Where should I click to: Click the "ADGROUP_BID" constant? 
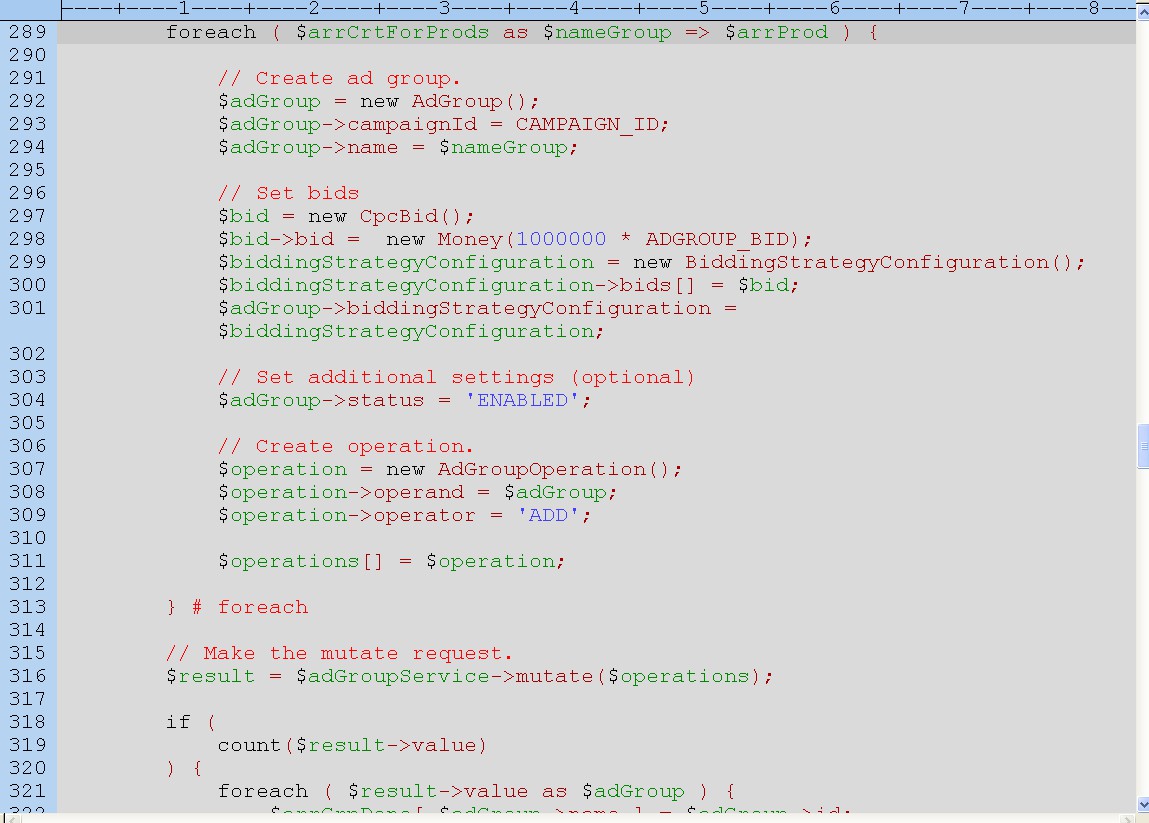pyautogui.click(x=717, y=240)
